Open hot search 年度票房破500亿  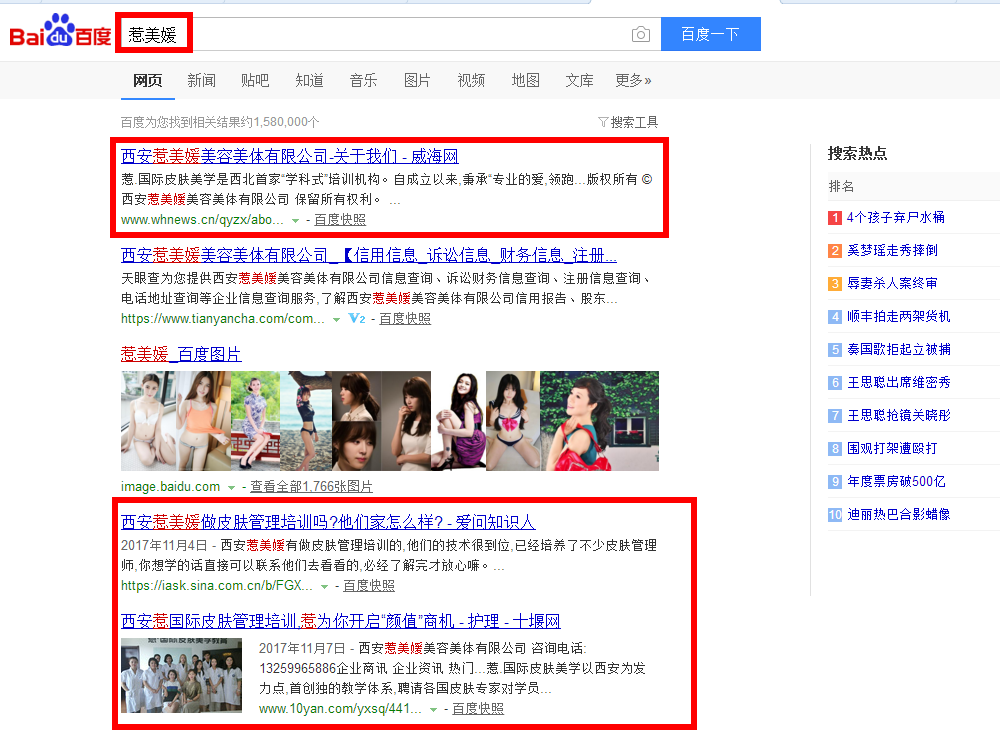pyautogui.click(x=896, y=481)
